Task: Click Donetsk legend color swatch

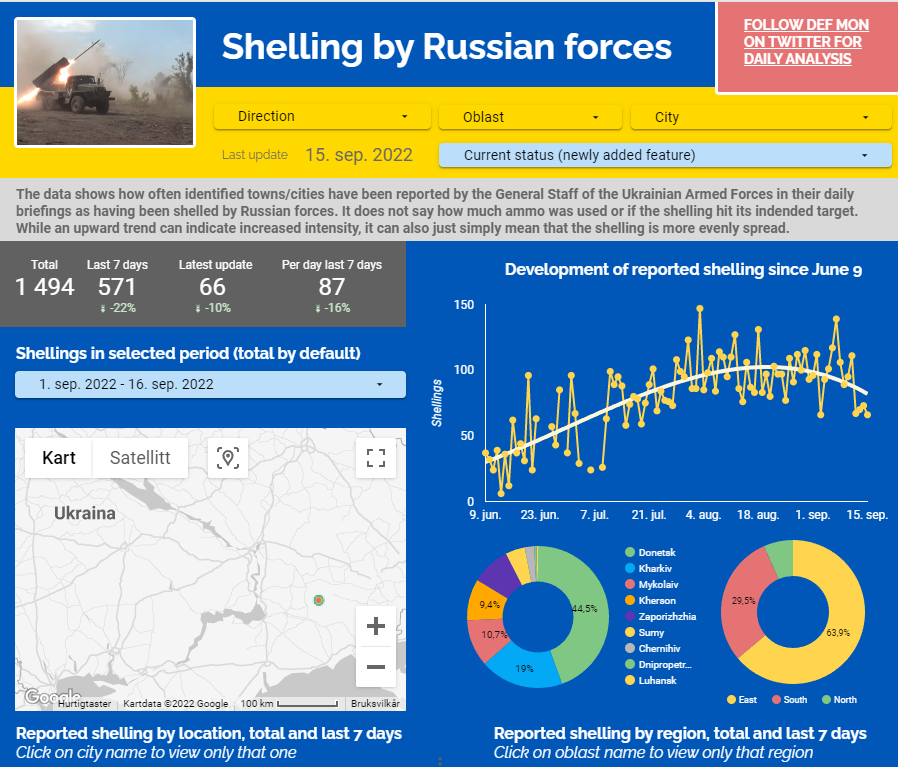Action: tap(630, 552)
